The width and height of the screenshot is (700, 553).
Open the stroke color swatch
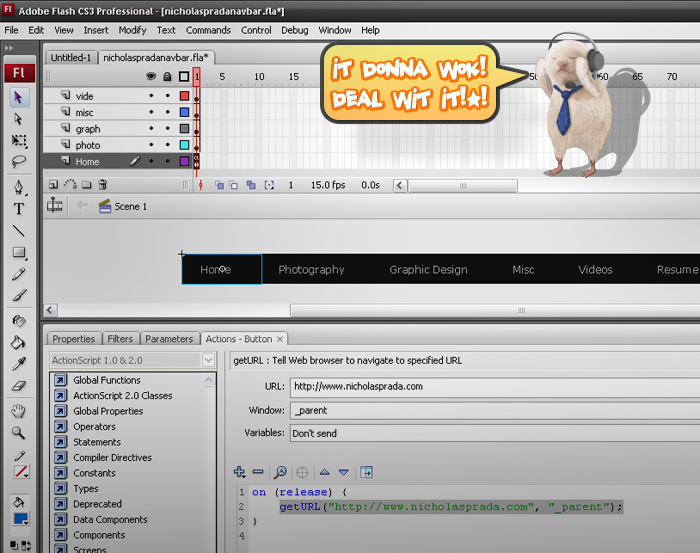click(x=20, y=471)
